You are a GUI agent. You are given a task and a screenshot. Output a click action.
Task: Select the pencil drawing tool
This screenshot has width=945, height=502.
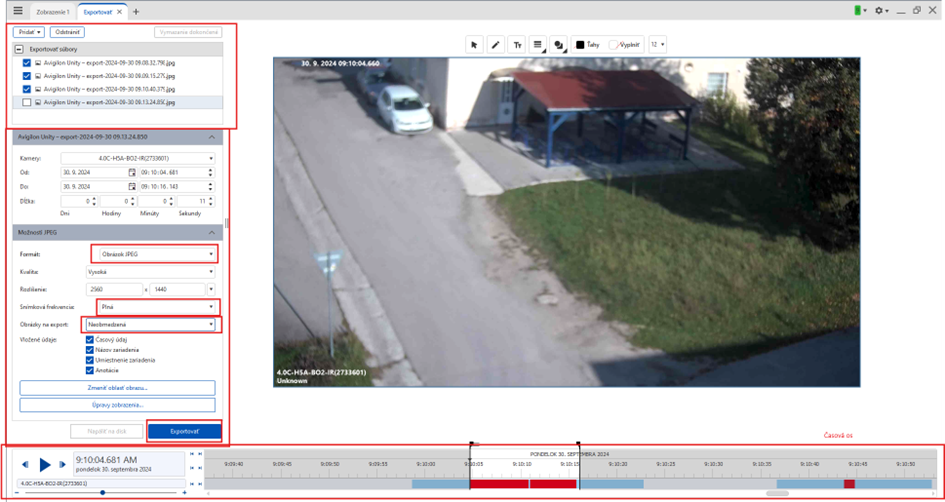click(x=497, y=45)
